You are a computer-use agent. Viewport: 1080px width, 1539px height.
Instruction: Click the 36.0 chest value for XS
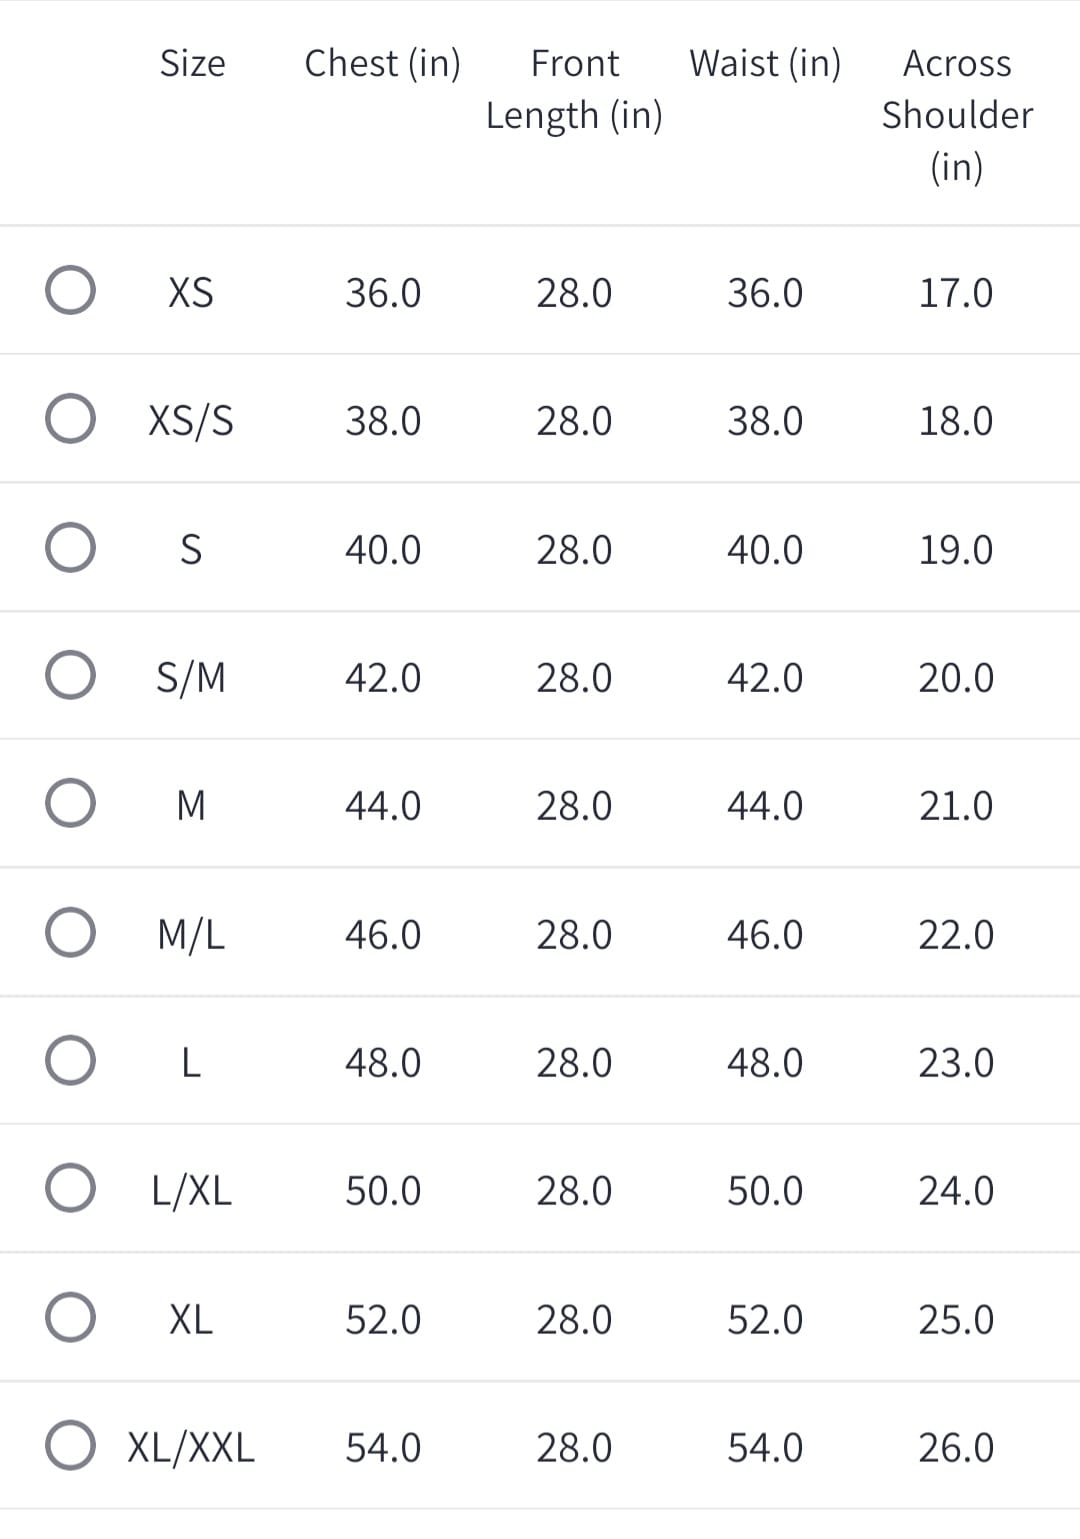tap(383, 293)
